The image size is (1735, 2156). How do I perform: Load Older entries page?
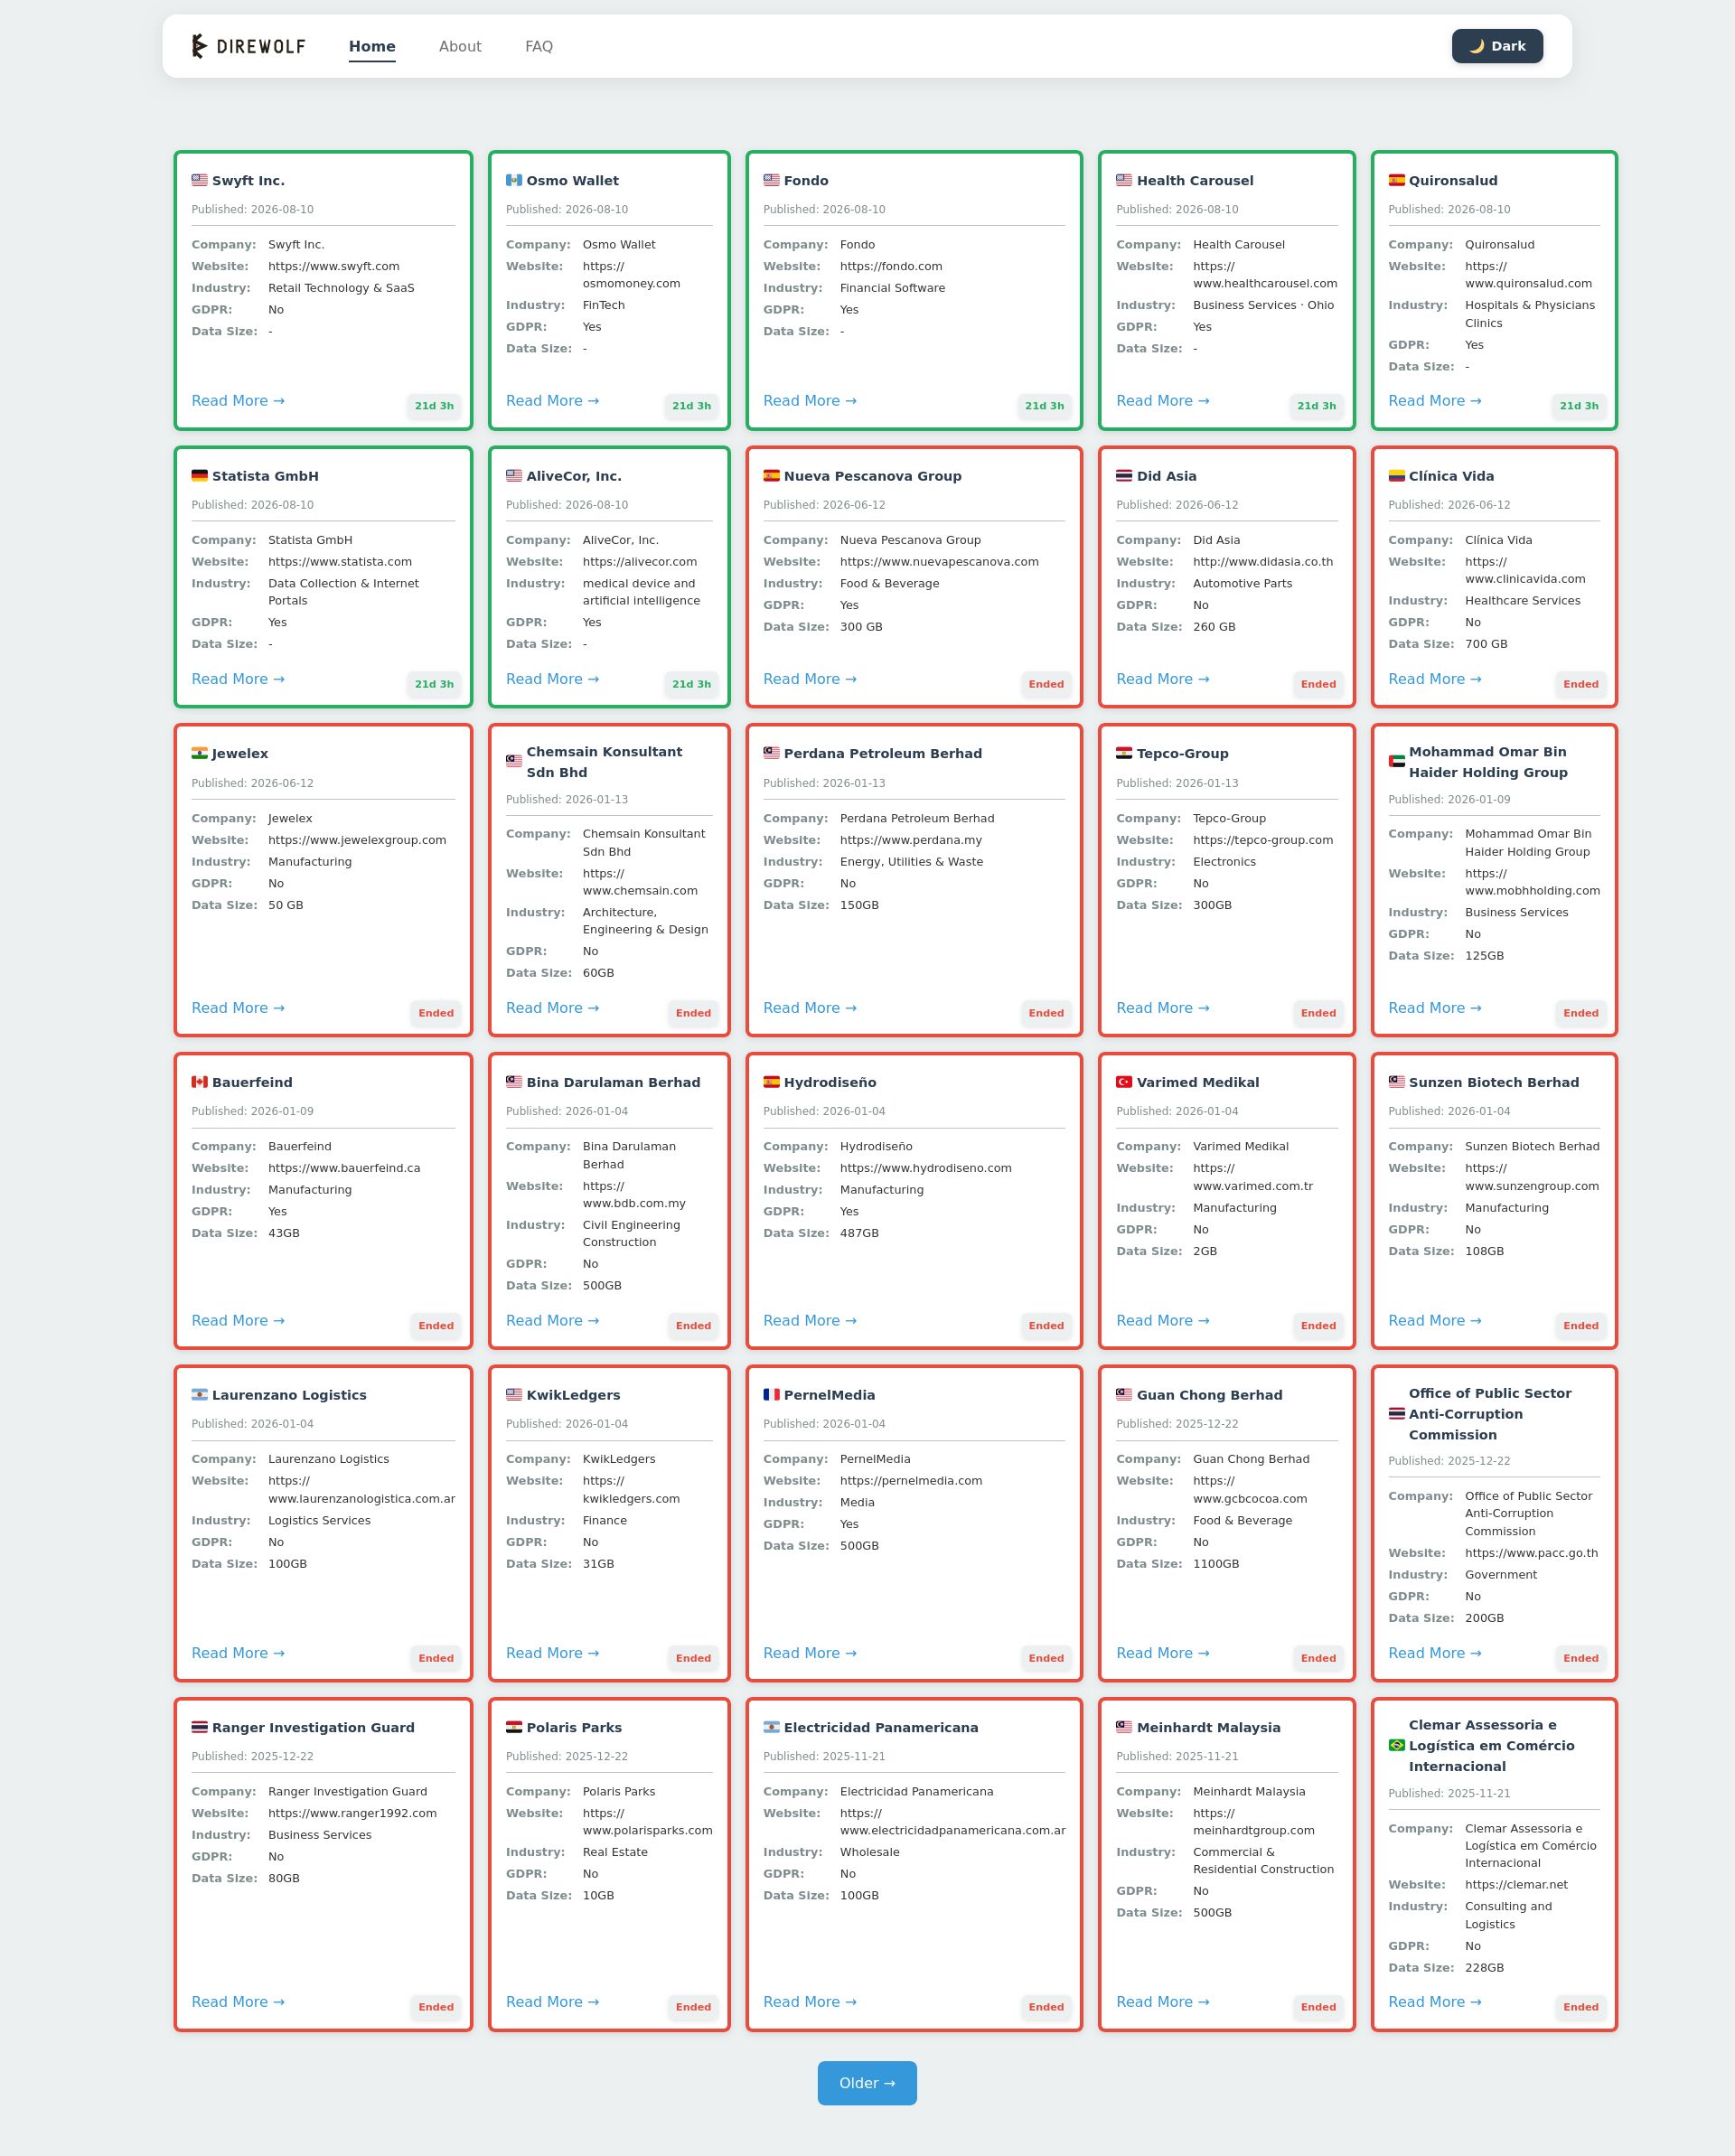[867, 2083]
